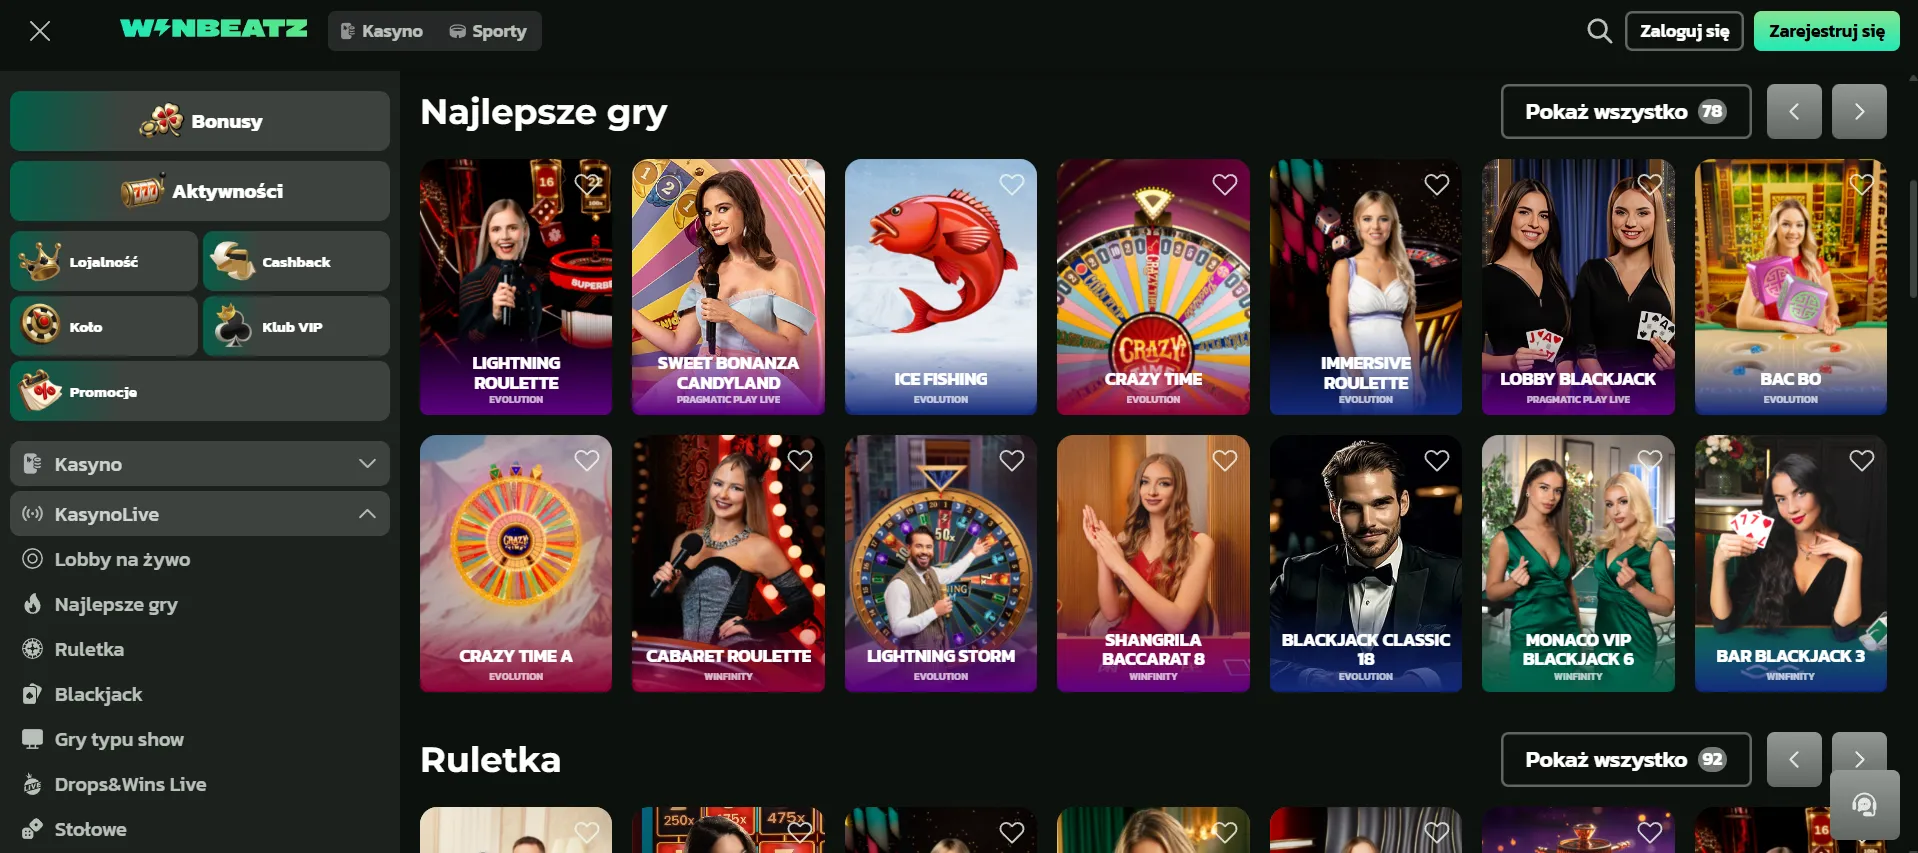The image size is (1918, 853).
Task: Select the Kasyno top tab
Action: 381,31
